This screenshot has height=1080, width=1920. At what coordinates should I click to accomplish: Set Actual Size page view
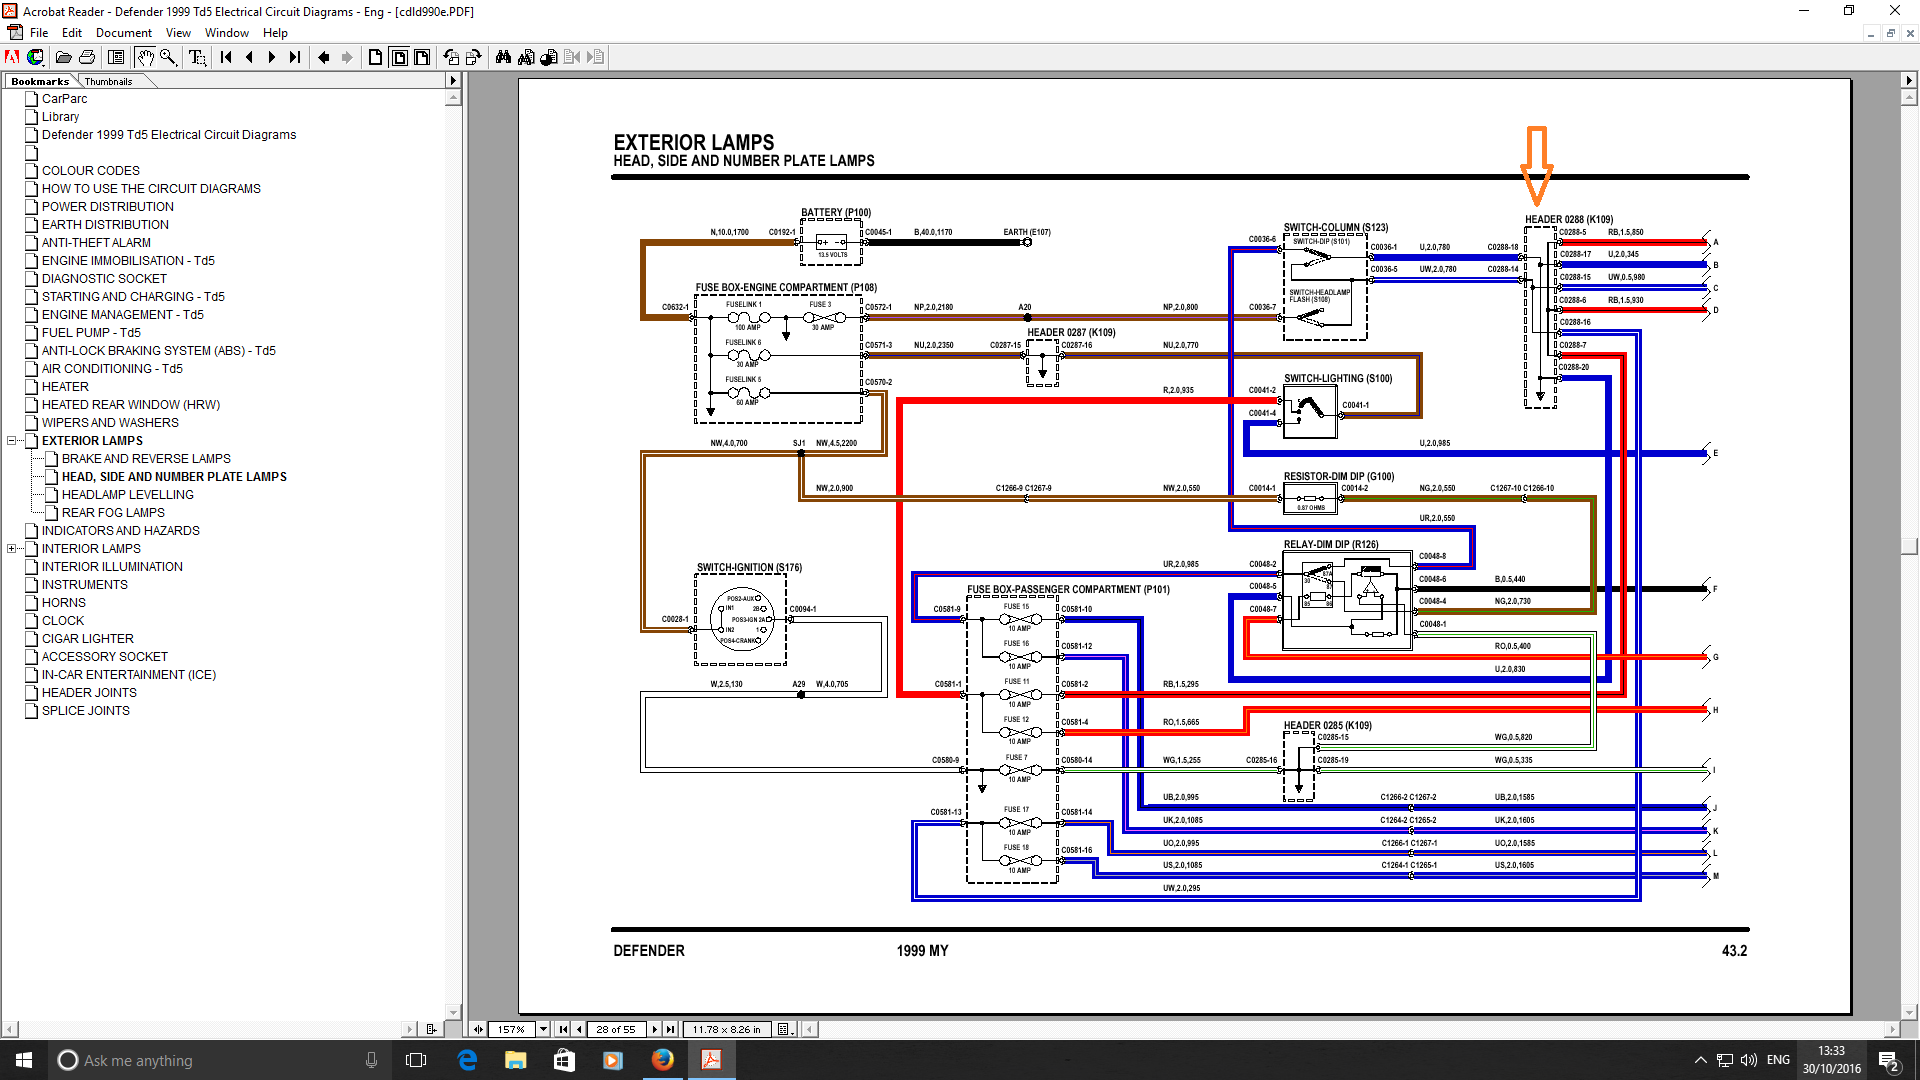[x=376, y=57]
